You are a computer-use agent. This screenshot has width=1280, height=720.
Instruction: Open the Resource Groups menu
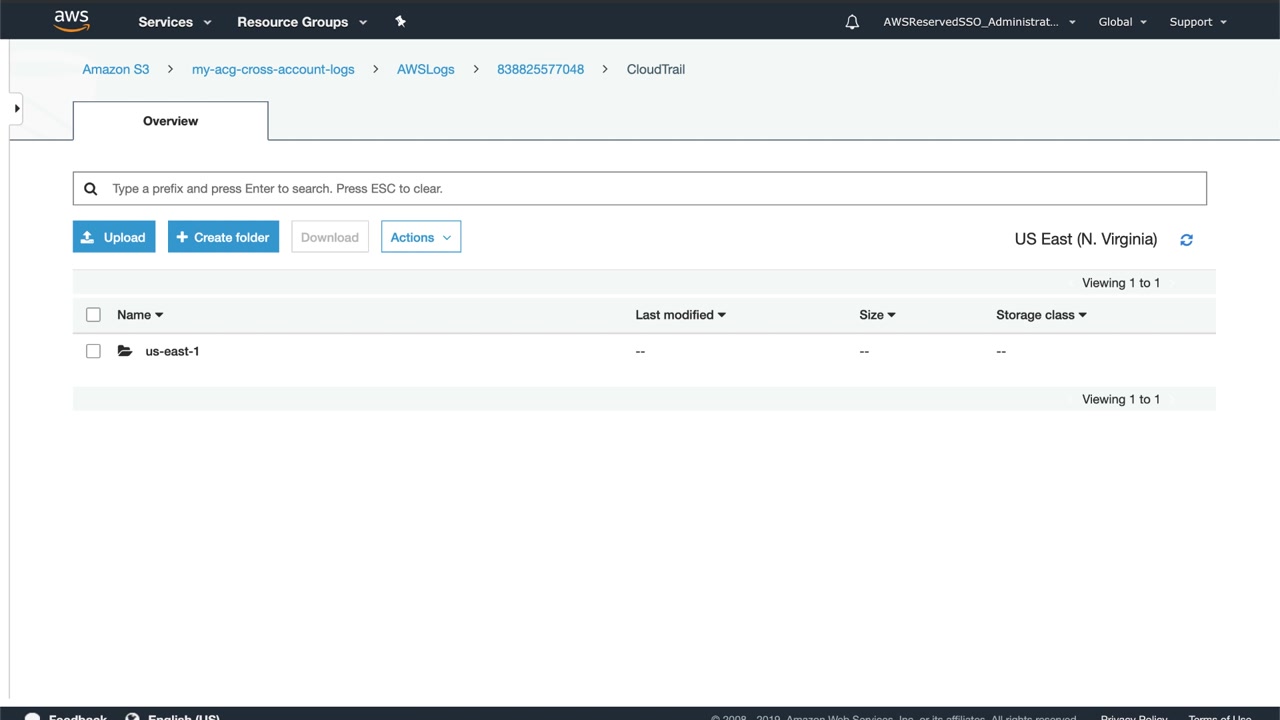coord(302,22)
